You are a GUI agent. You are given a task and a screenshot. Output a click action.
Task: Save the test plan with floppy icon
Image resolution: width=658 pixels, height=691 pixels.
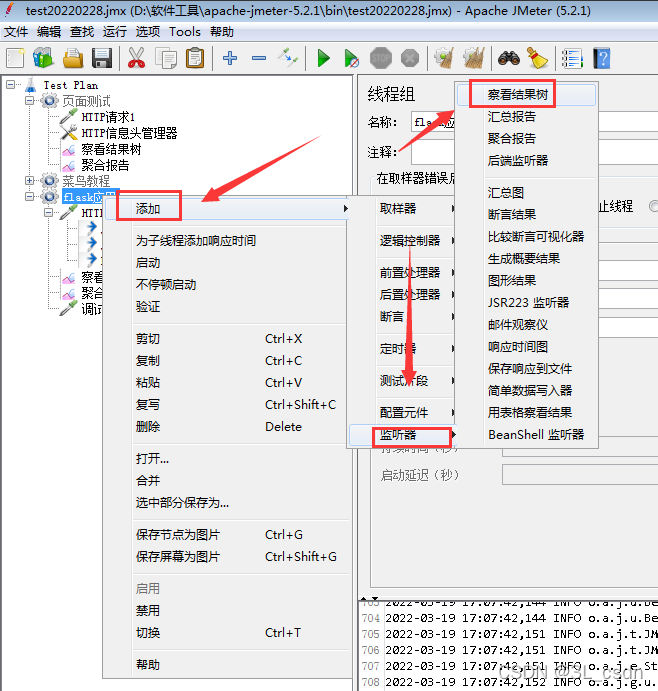102,58
